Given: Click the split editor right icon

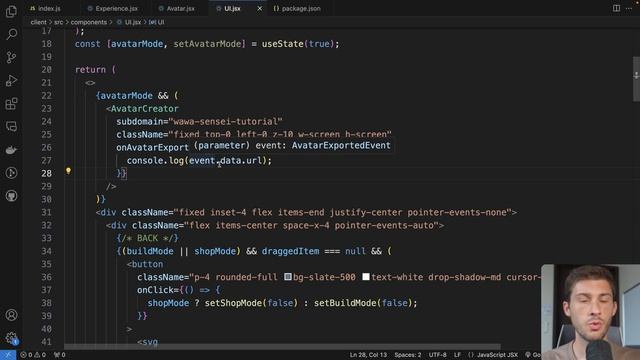Looking at the screenshot, I should pos(616,8).
